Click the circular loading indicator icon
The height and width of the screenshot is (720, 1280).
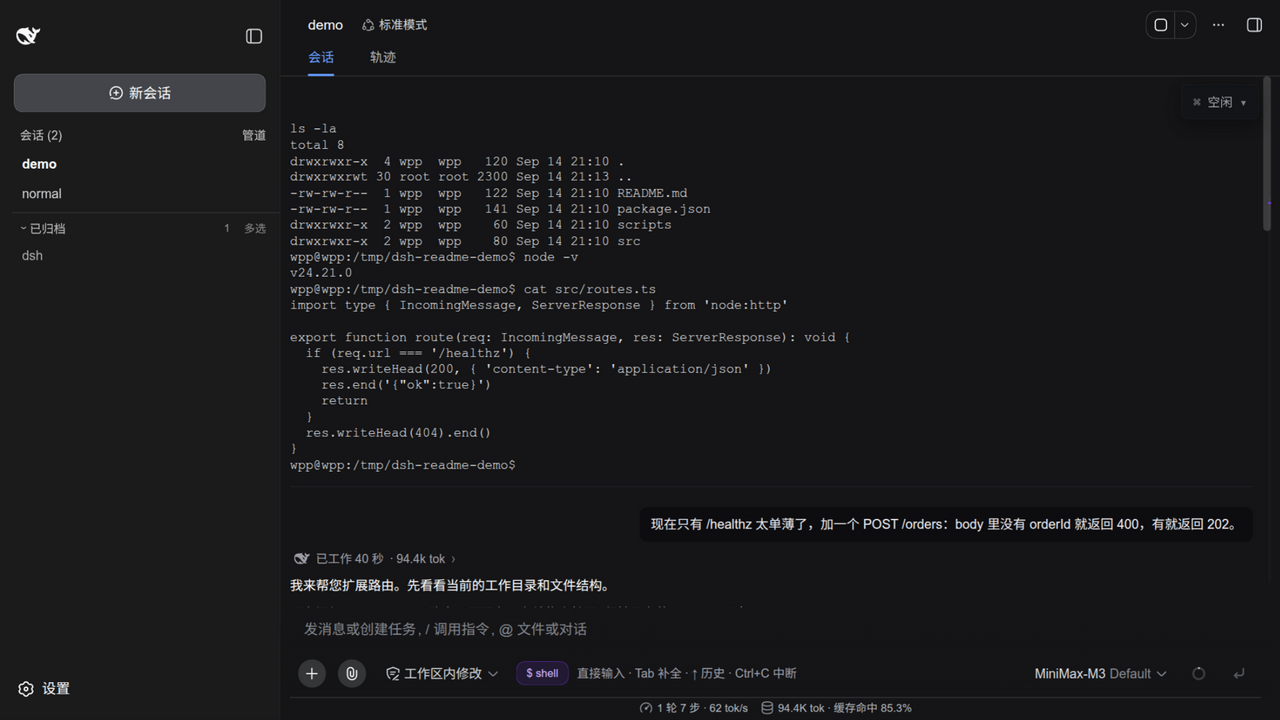1198,674
